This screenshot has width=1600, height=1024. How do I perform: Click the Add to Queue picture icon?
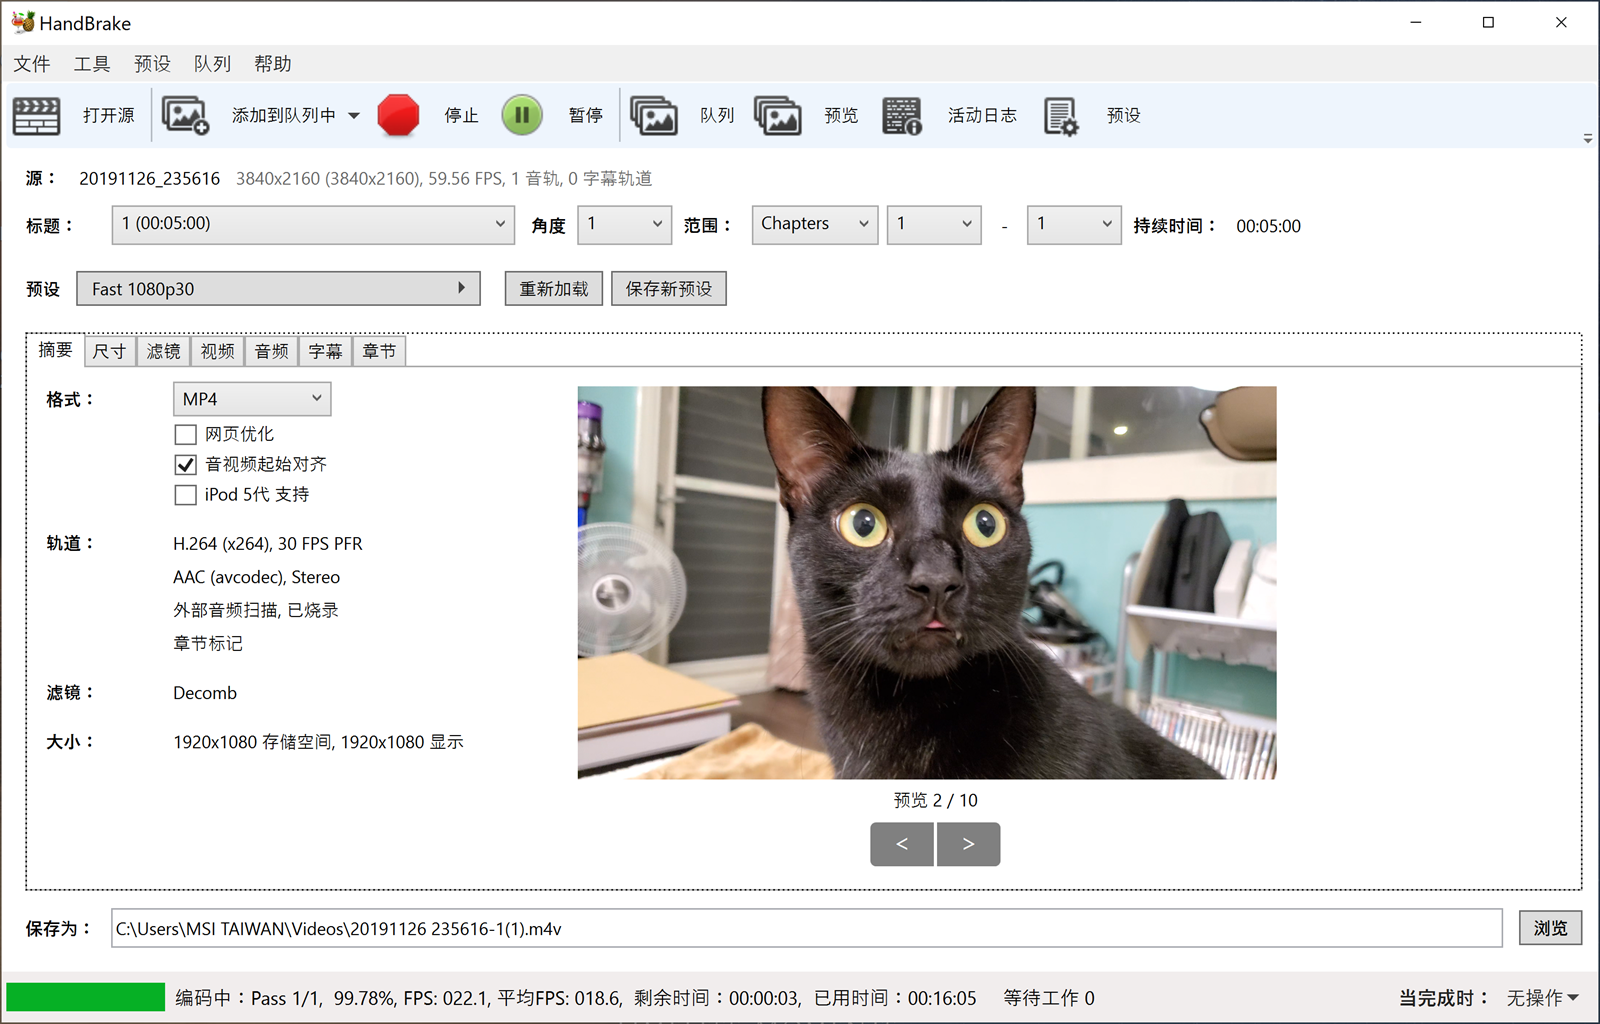(x=185, y=116)
